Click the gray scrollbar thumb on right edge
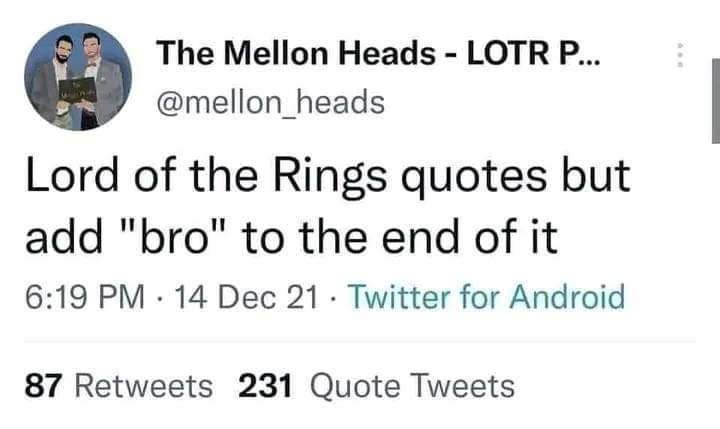This screenshot has width=720, height=429. pos(715,101)
